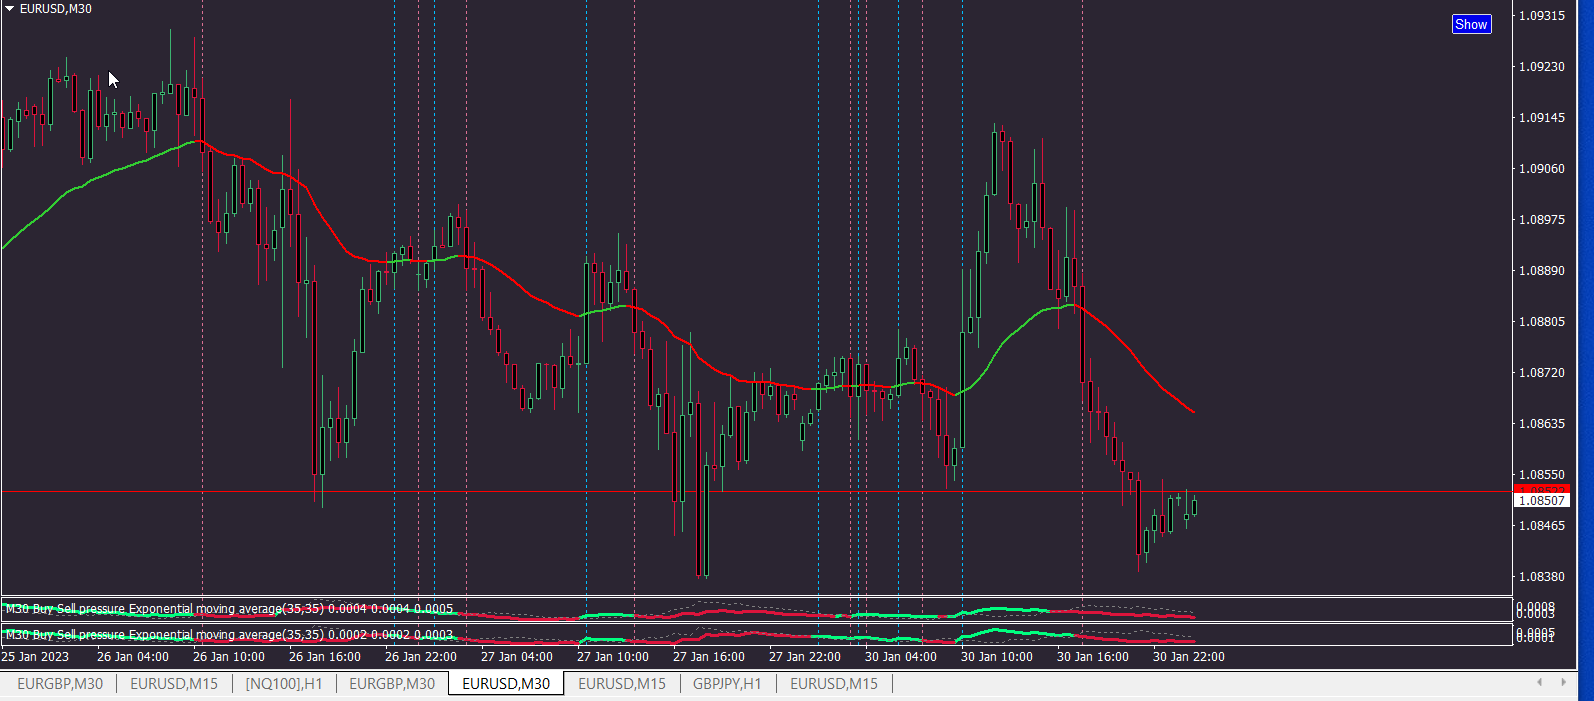Click the 30 Jan 10:00 time label
1594x701 pixels.
point(997,657)
